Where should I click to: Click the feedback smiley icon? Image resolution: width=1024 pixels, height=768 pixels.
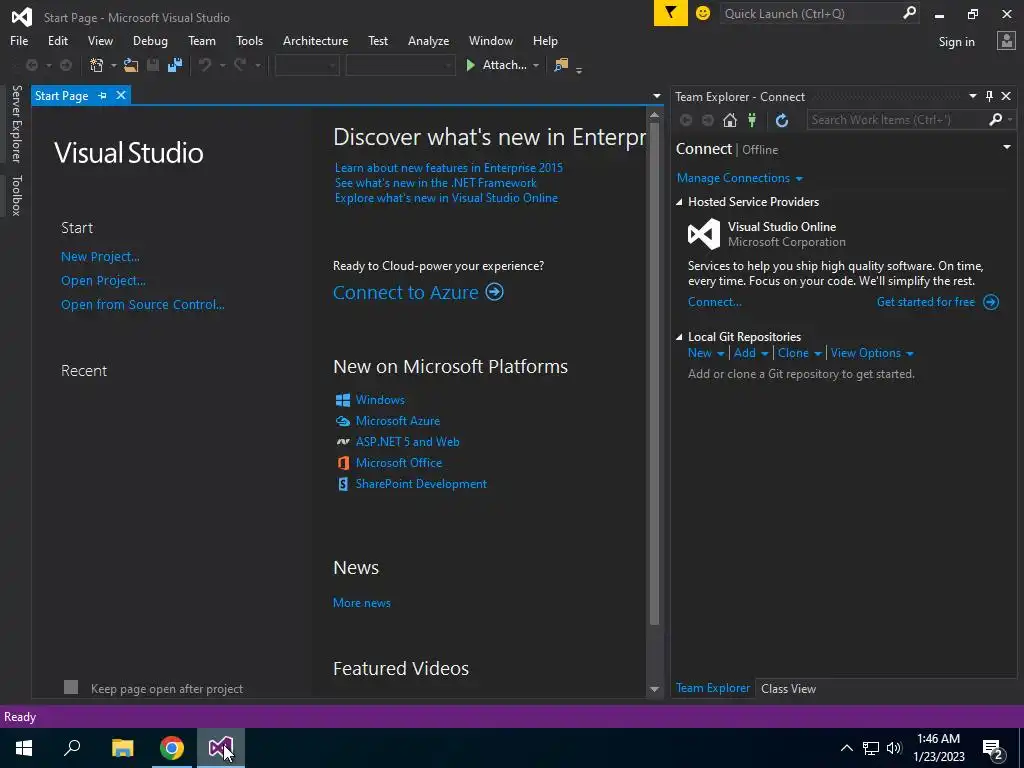tap(703, 13)
